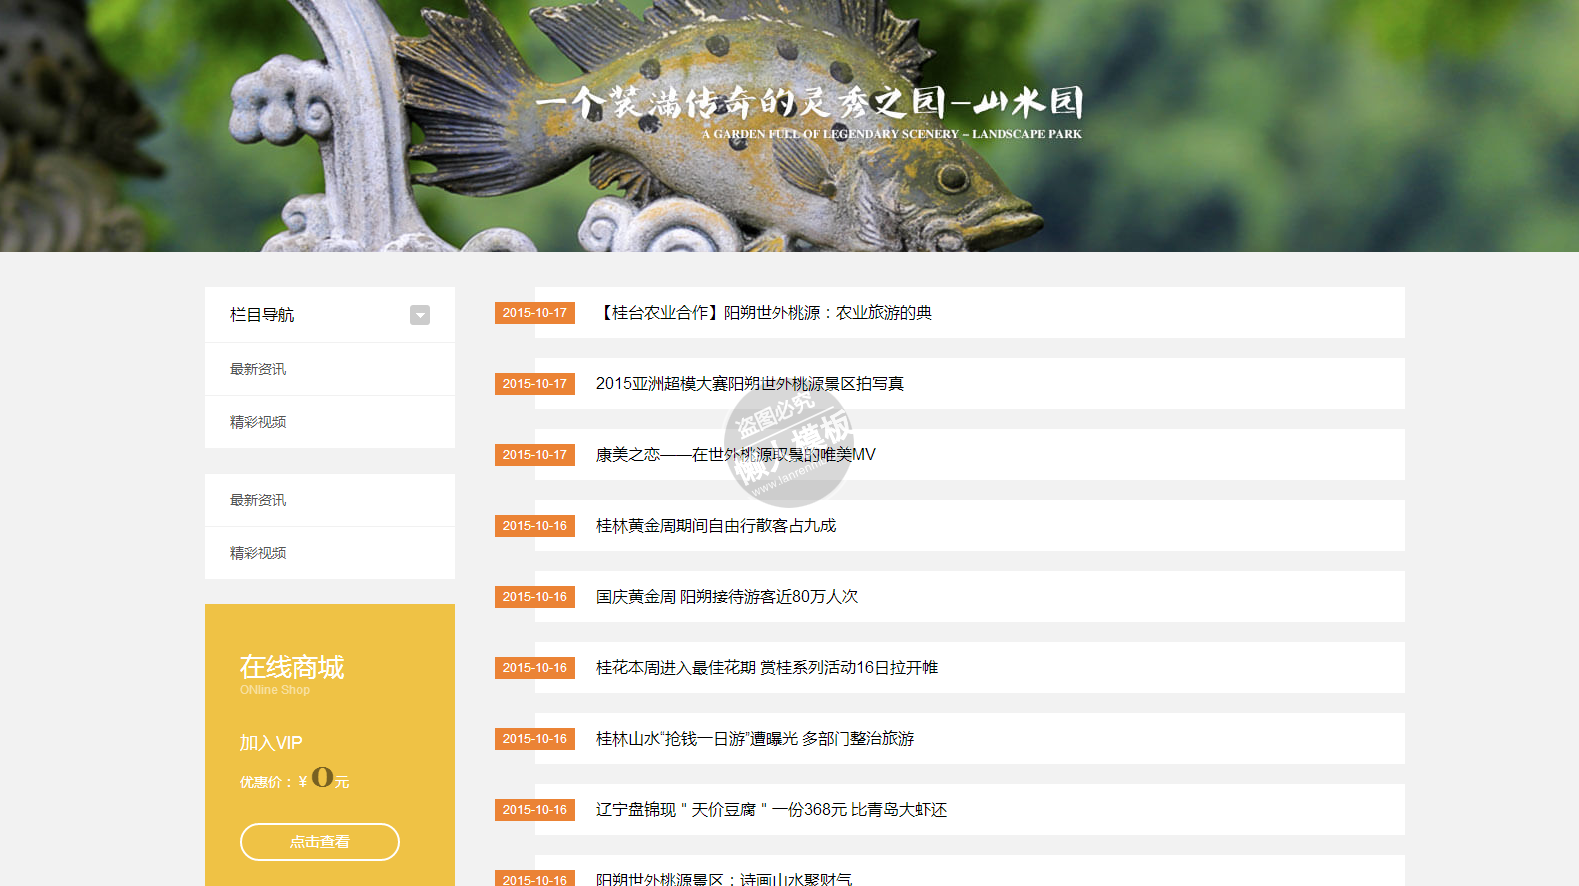Click the date badge beside 桂台农业合作 article
This screenshot has height=886, width=1579.
pyautogui.click(x=535, y=313)
